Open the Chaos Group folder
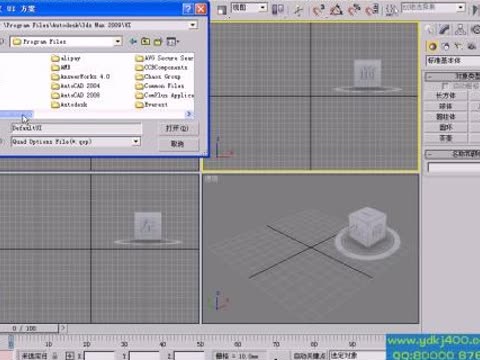The width and height of the screenshot is (480, 360). click(158, 77)
